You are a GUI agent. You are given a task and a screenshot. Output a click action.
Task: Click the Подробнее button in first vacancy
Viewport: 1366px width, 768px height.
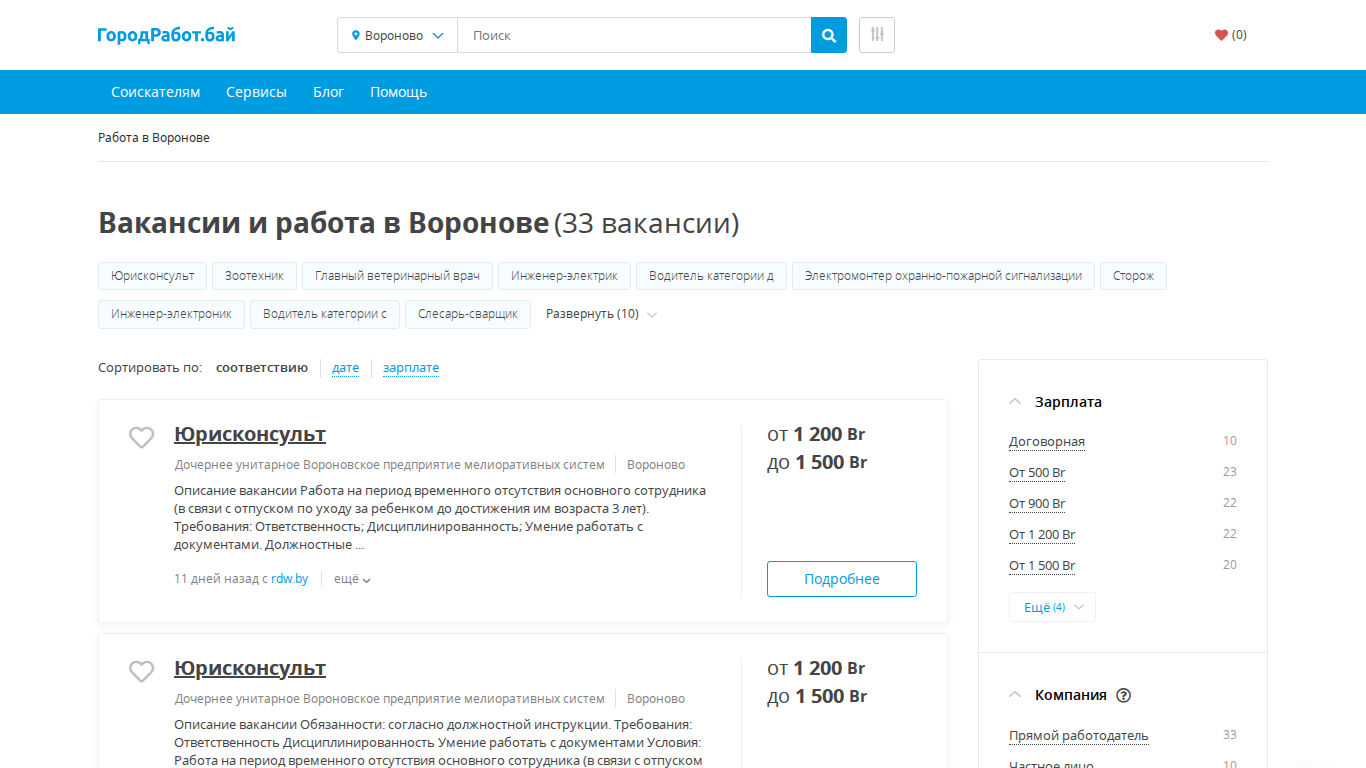coord(842,579)
